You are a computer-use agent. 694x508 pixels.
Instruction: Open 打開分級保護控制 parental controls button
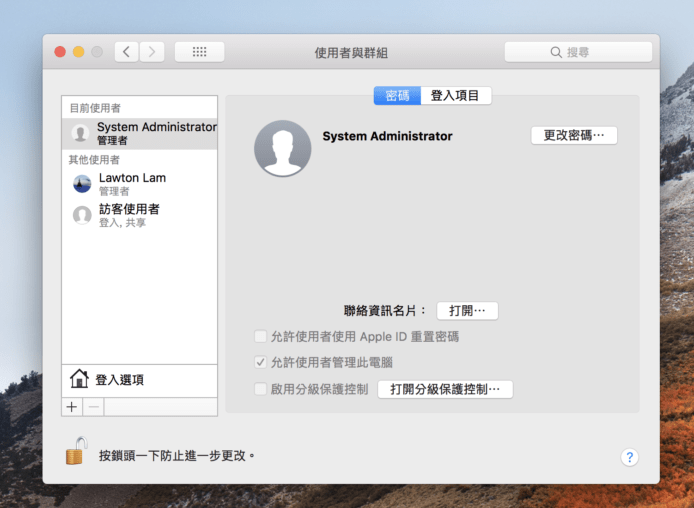445,389
